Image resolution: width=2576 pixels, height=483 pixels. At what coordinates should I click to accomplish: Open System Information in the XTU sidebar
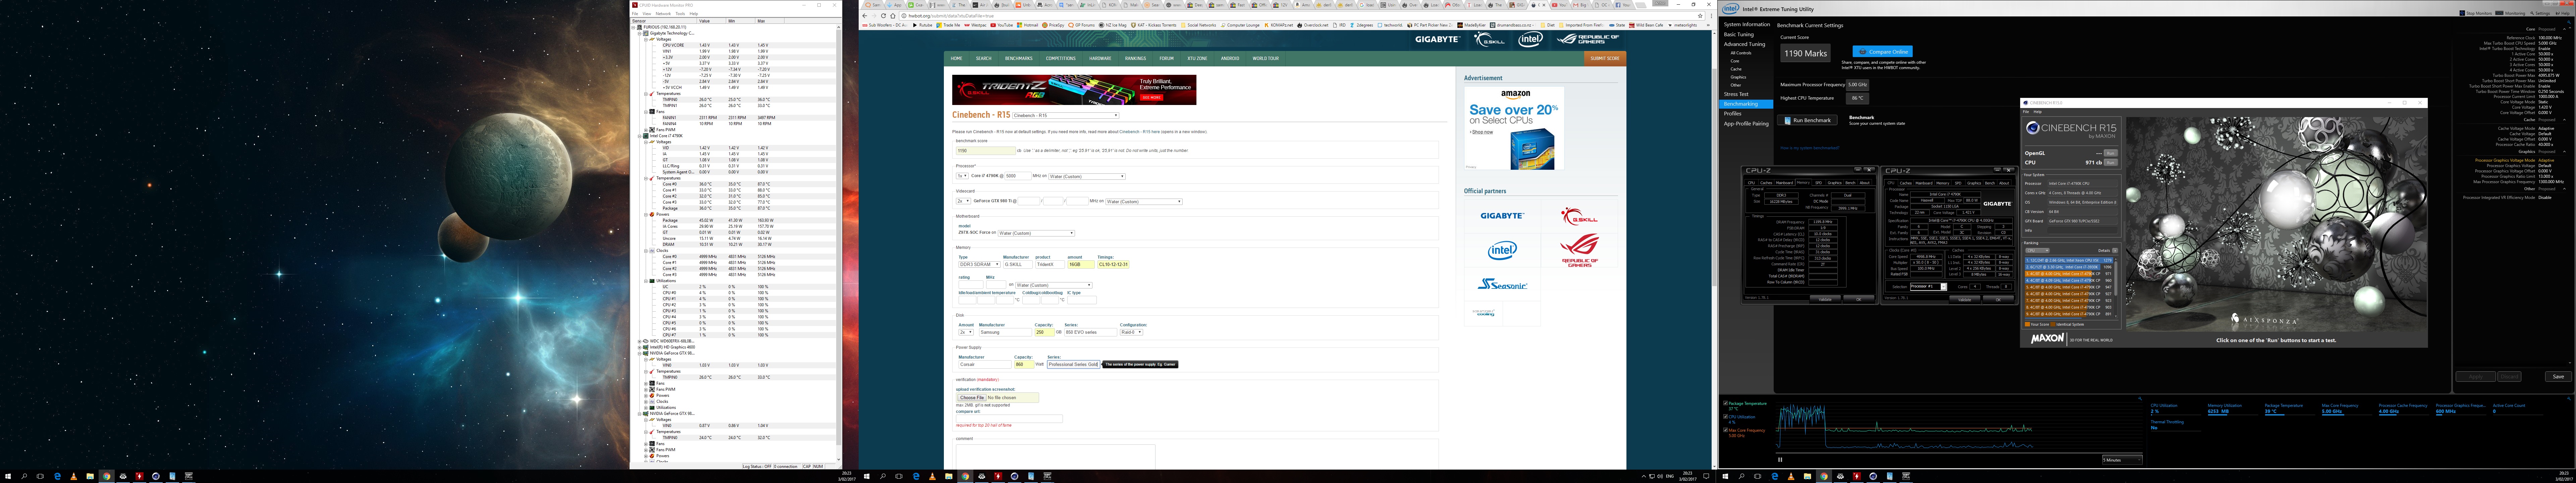point(1747,24)
